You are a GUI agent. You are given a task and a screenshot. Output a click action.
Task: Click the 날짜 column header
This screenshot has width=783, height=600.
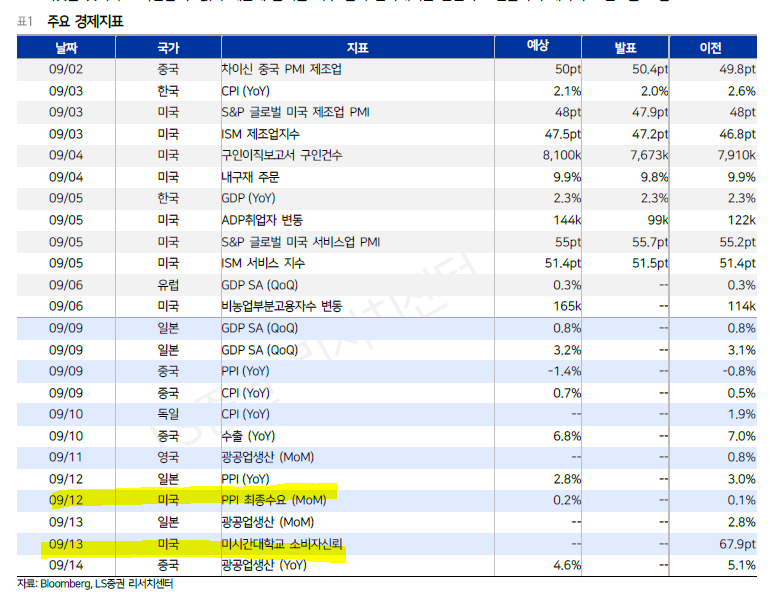point(65,47)
